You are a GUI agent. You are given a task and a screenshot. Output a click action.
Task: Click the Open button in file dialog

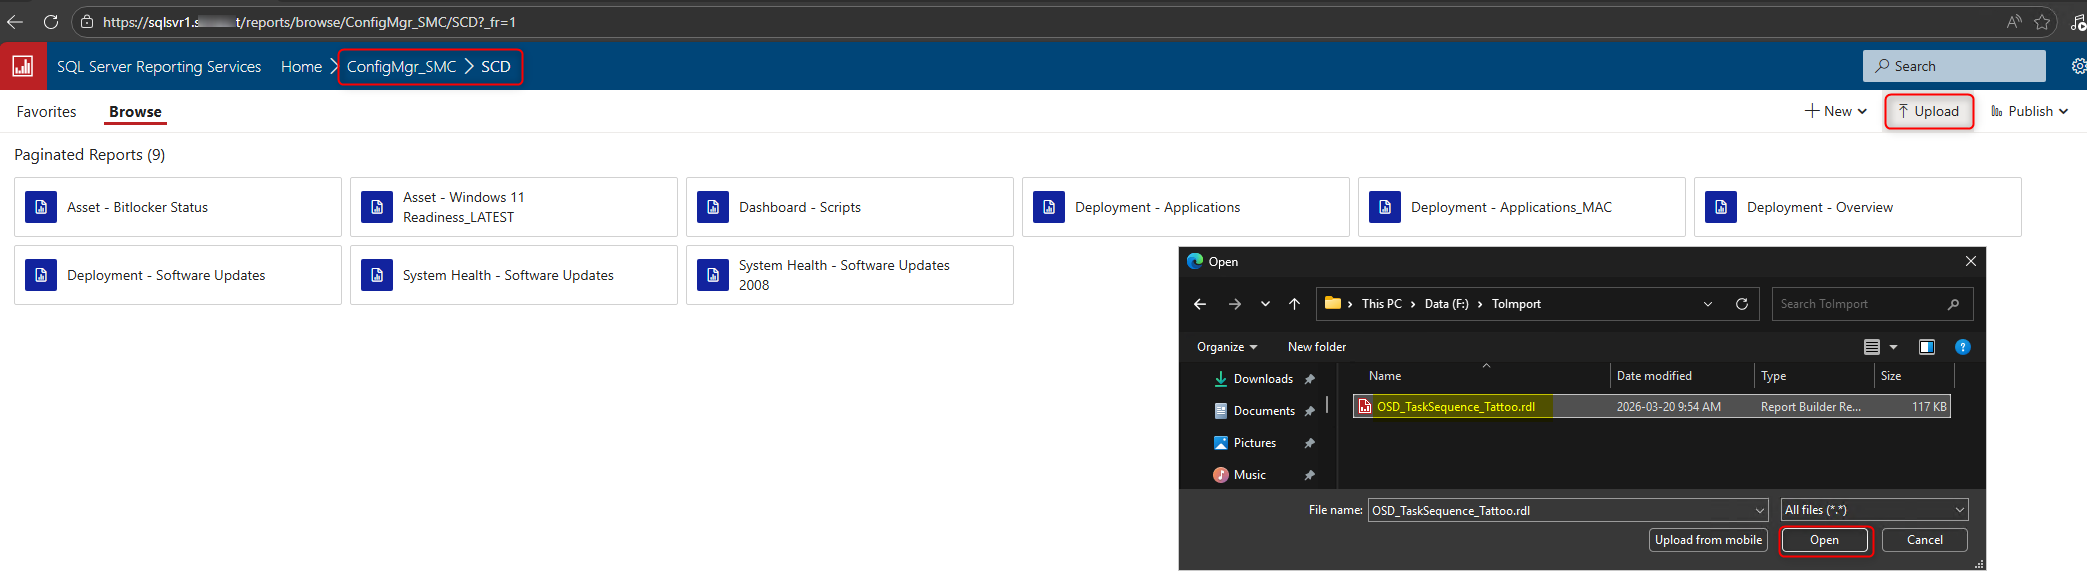[1824, 540]
